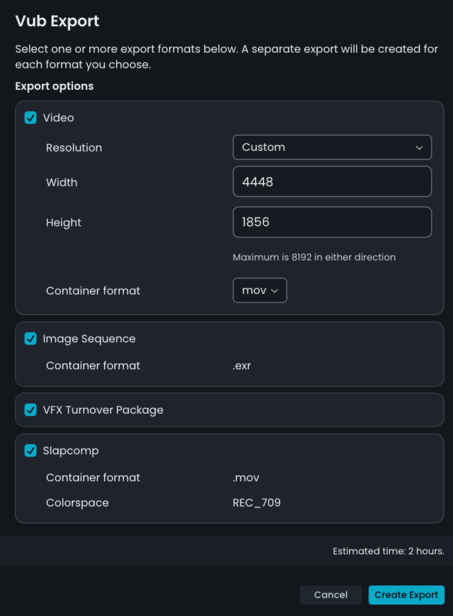The width and height of the screenshot is (453, 616).
Task: Toggle the Image Sequence checkbox
Action: pyautogui.click(x=30, y=339)
